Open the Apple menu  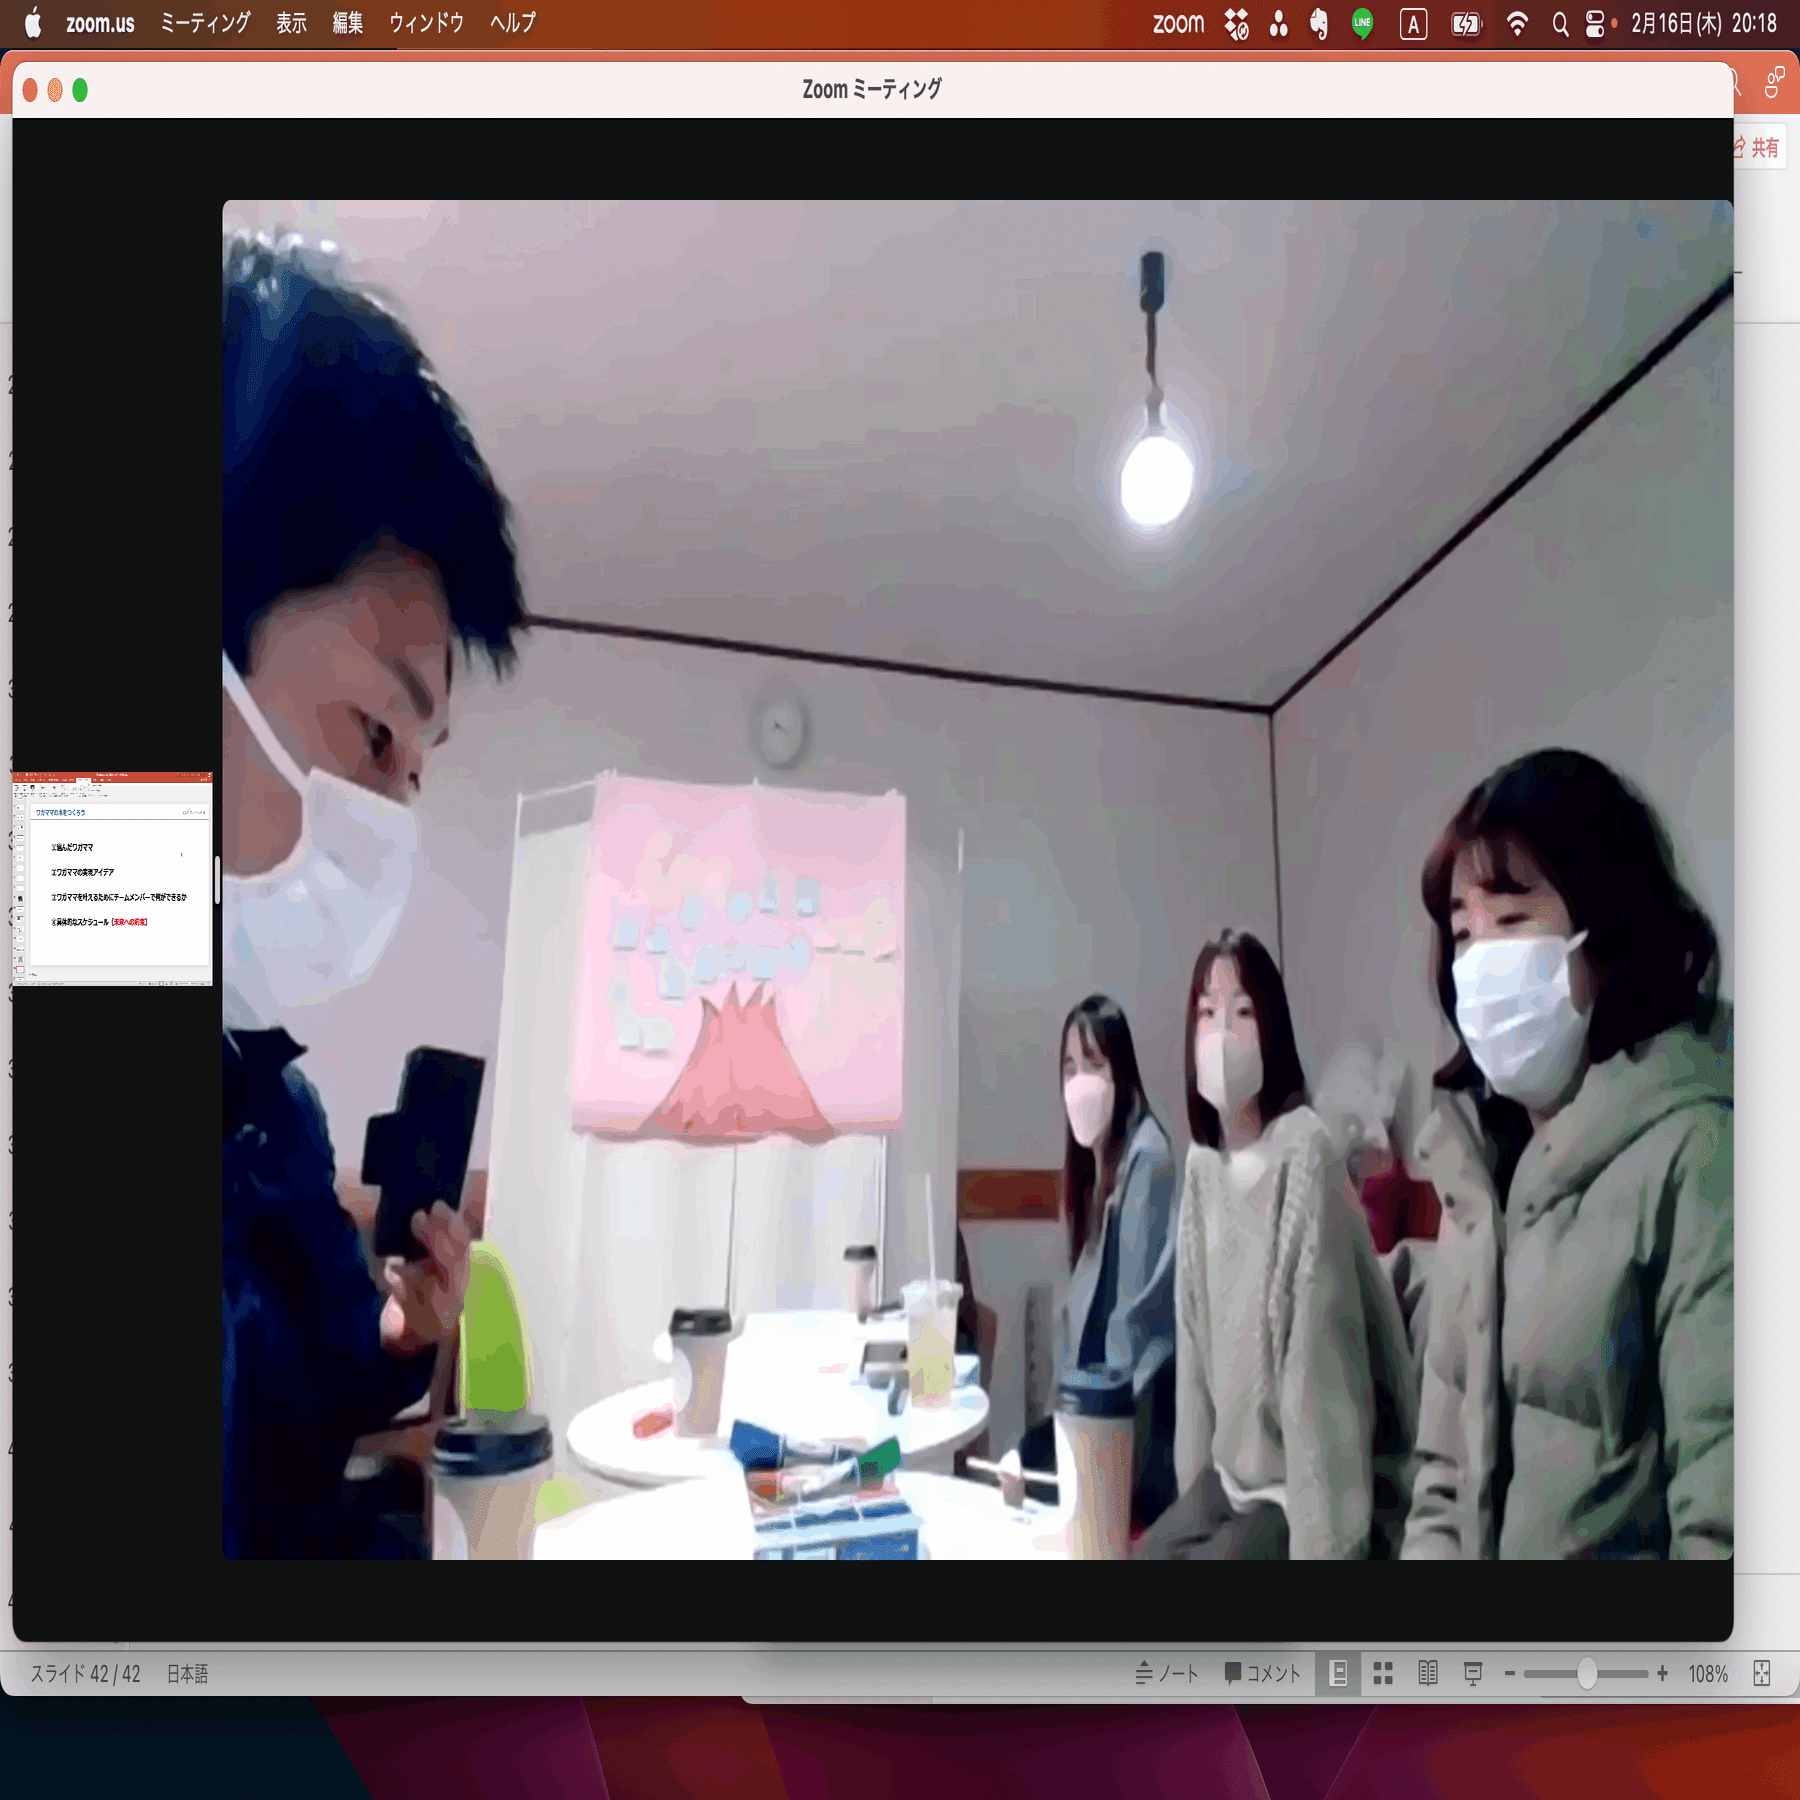coord(33,23)
